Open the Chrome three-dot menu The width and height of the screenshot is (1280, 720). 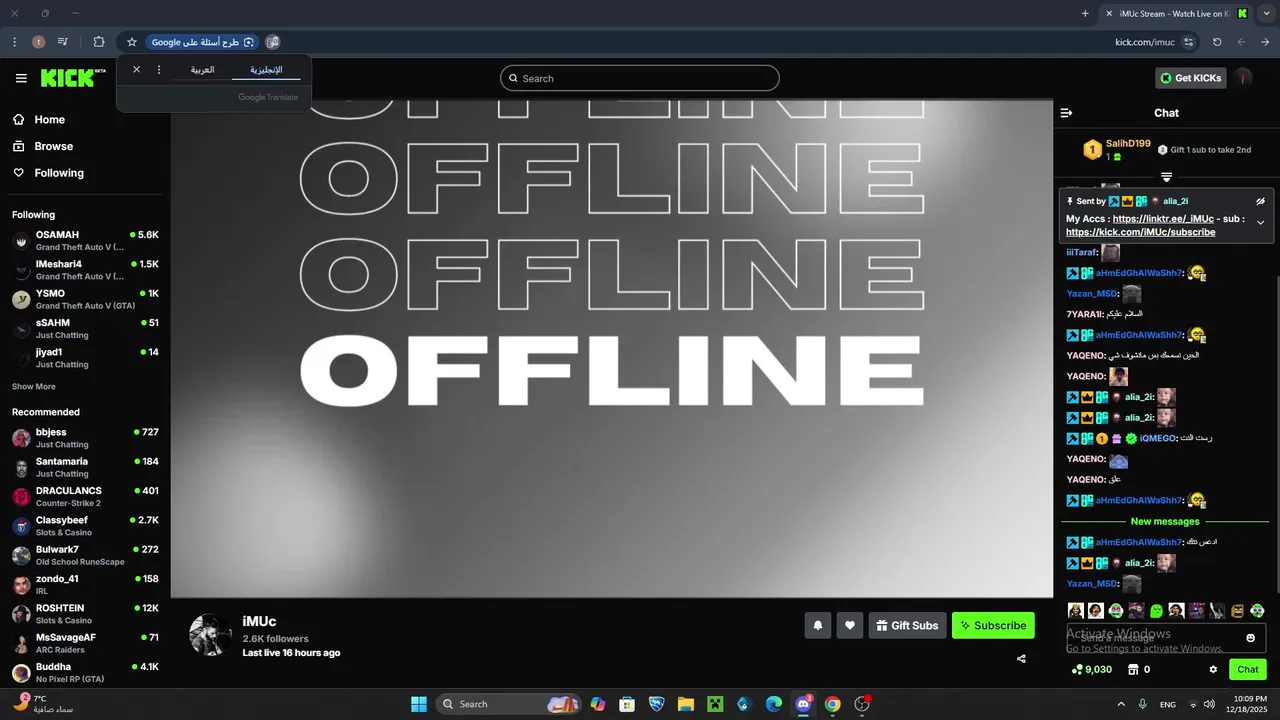pos(14,42)
